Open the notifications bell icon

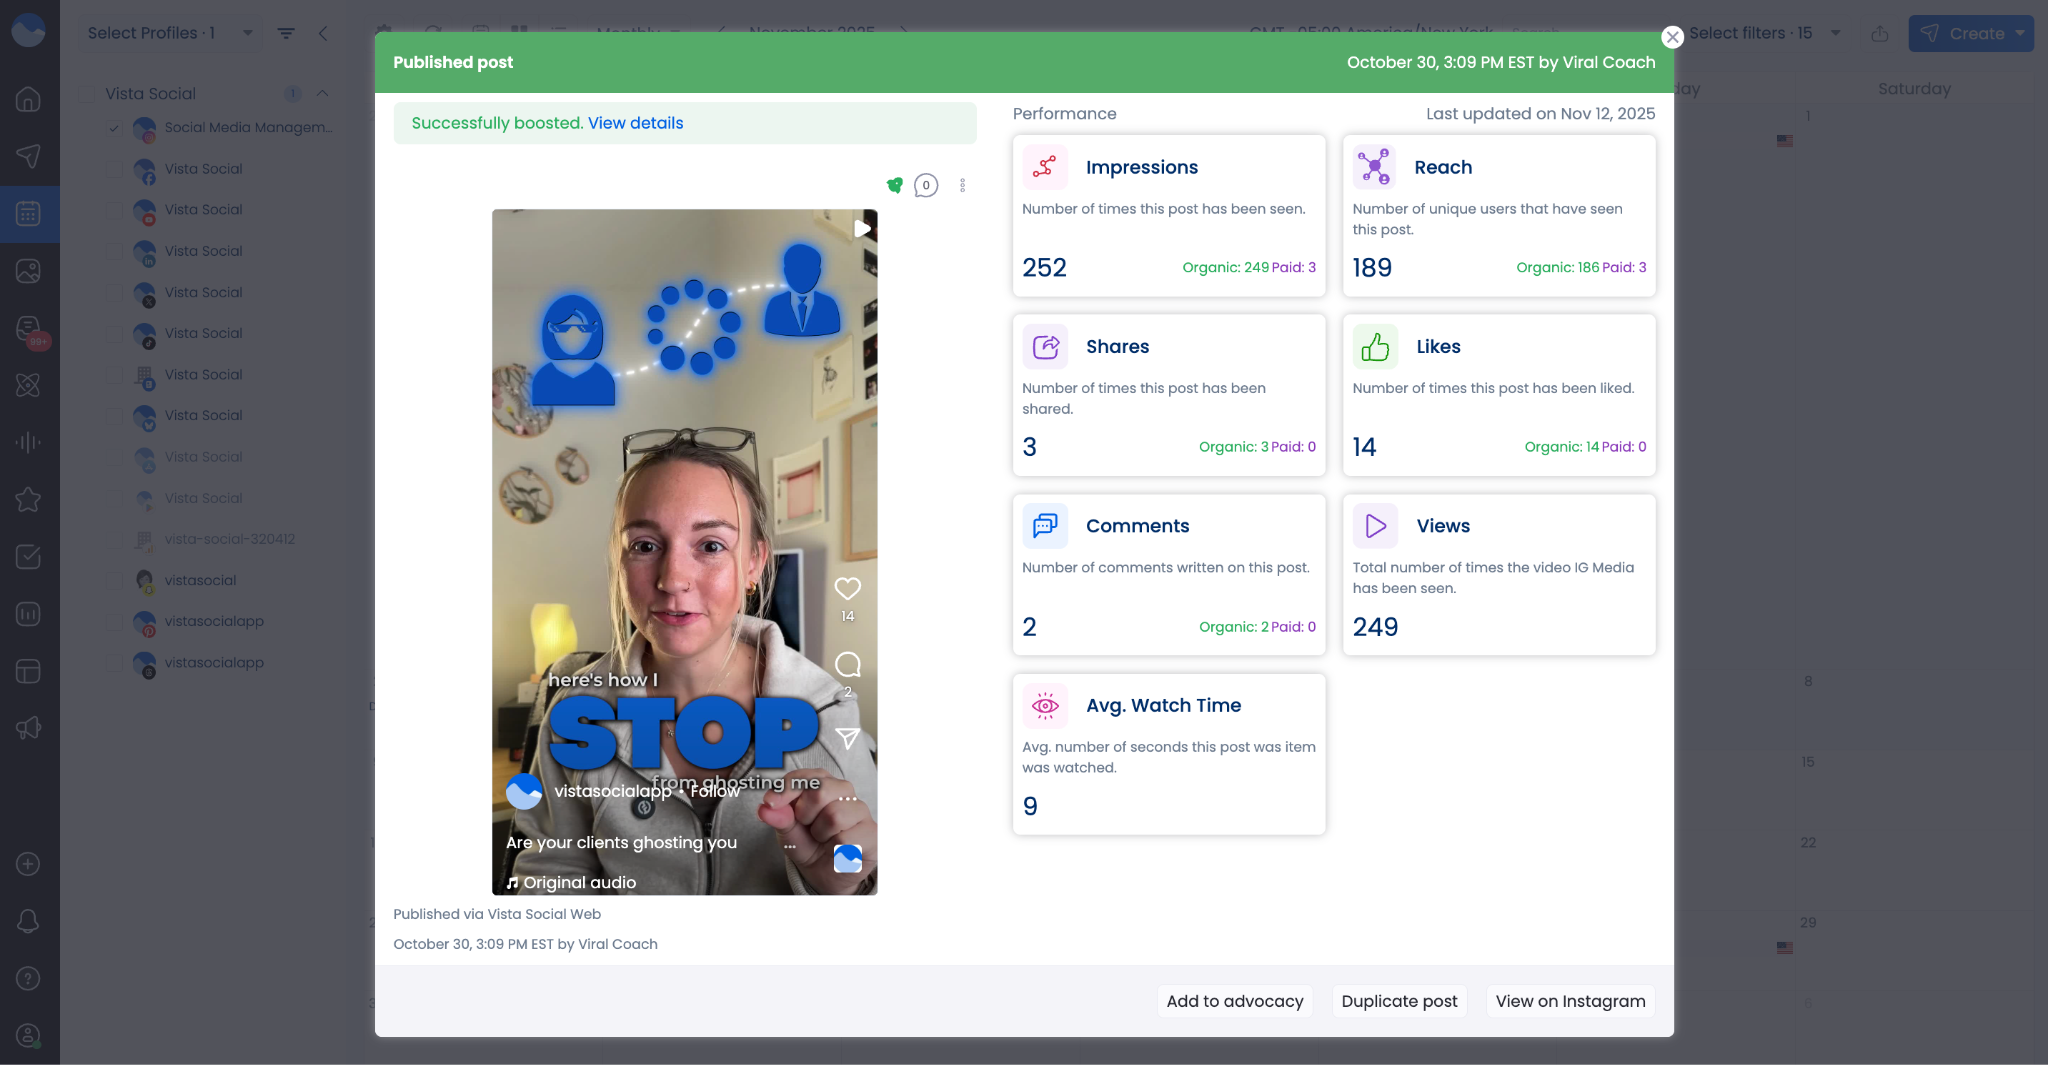point(29,921)
